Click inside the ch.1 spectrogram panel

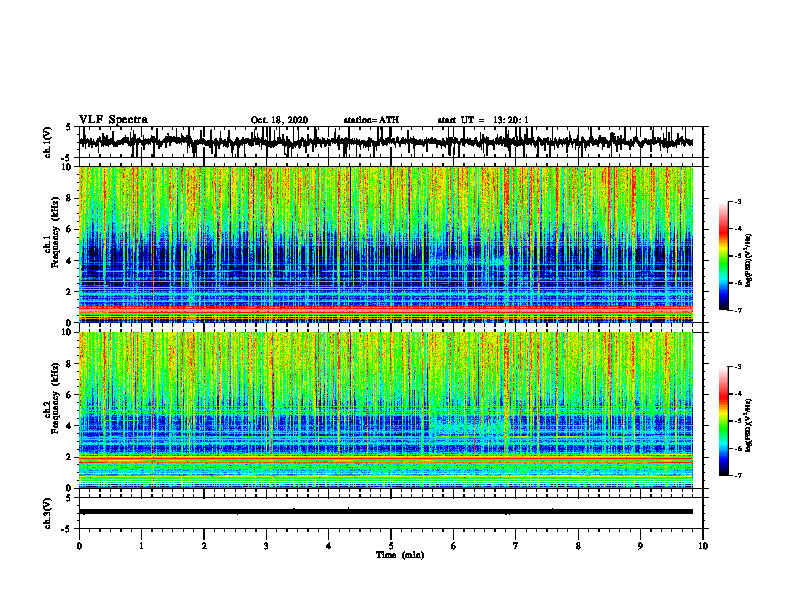(386, 244)
